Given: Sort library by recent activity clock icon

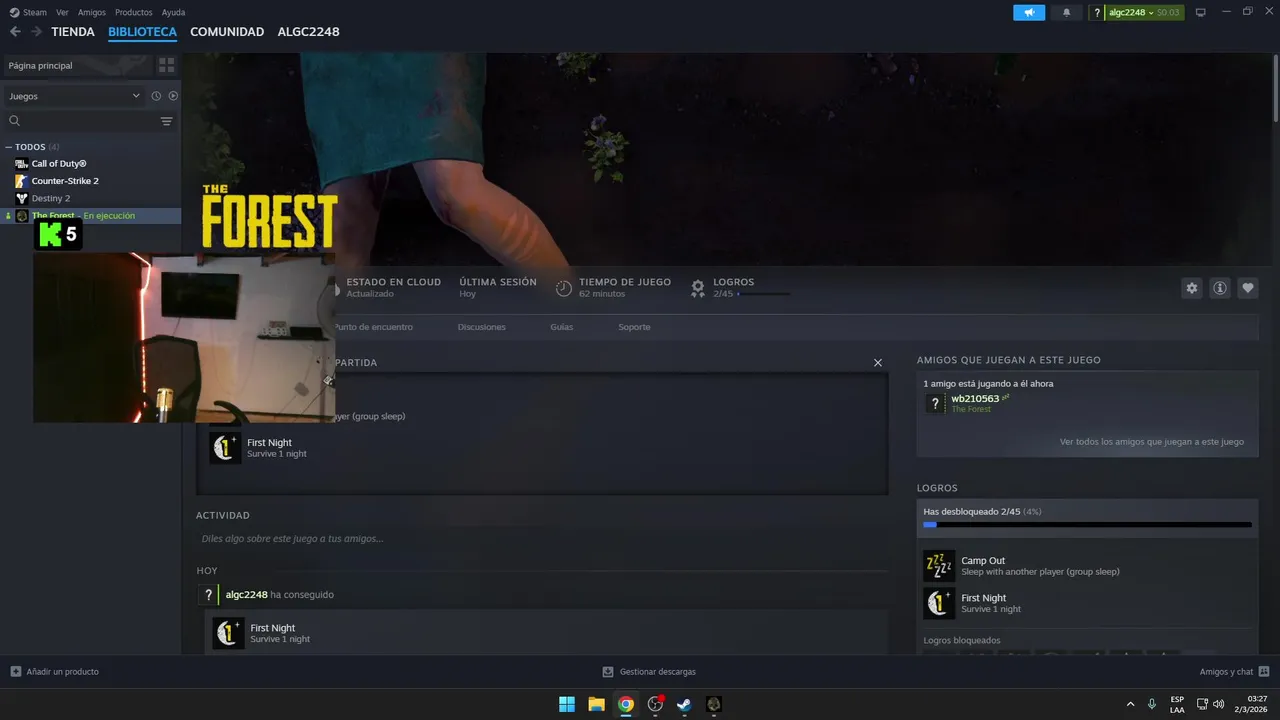Looking at the screenshot, I should point(156,96).
